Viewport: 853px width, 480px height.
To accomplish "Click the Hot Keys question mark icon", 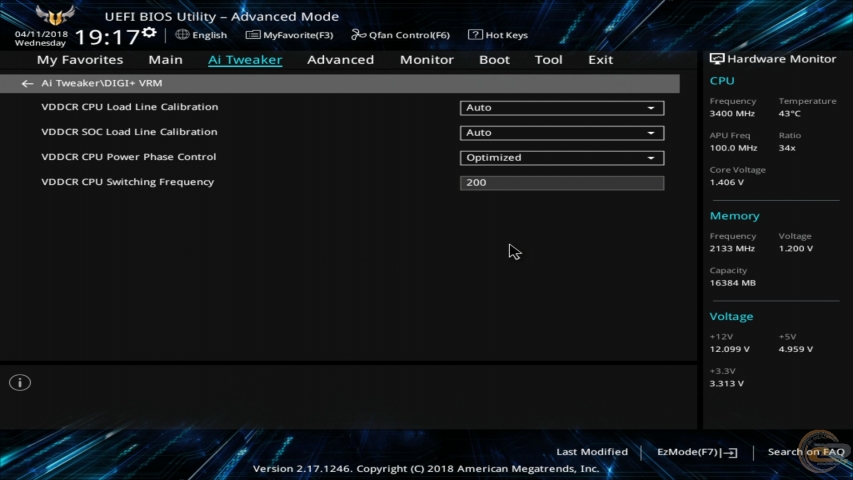I will [475, 35].
